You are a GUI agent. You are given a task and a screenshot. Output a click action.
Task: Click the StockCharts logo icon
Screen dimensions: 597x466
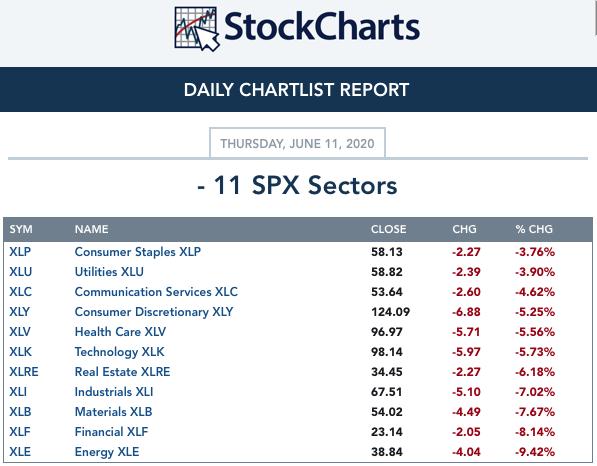tap(197, 29)
